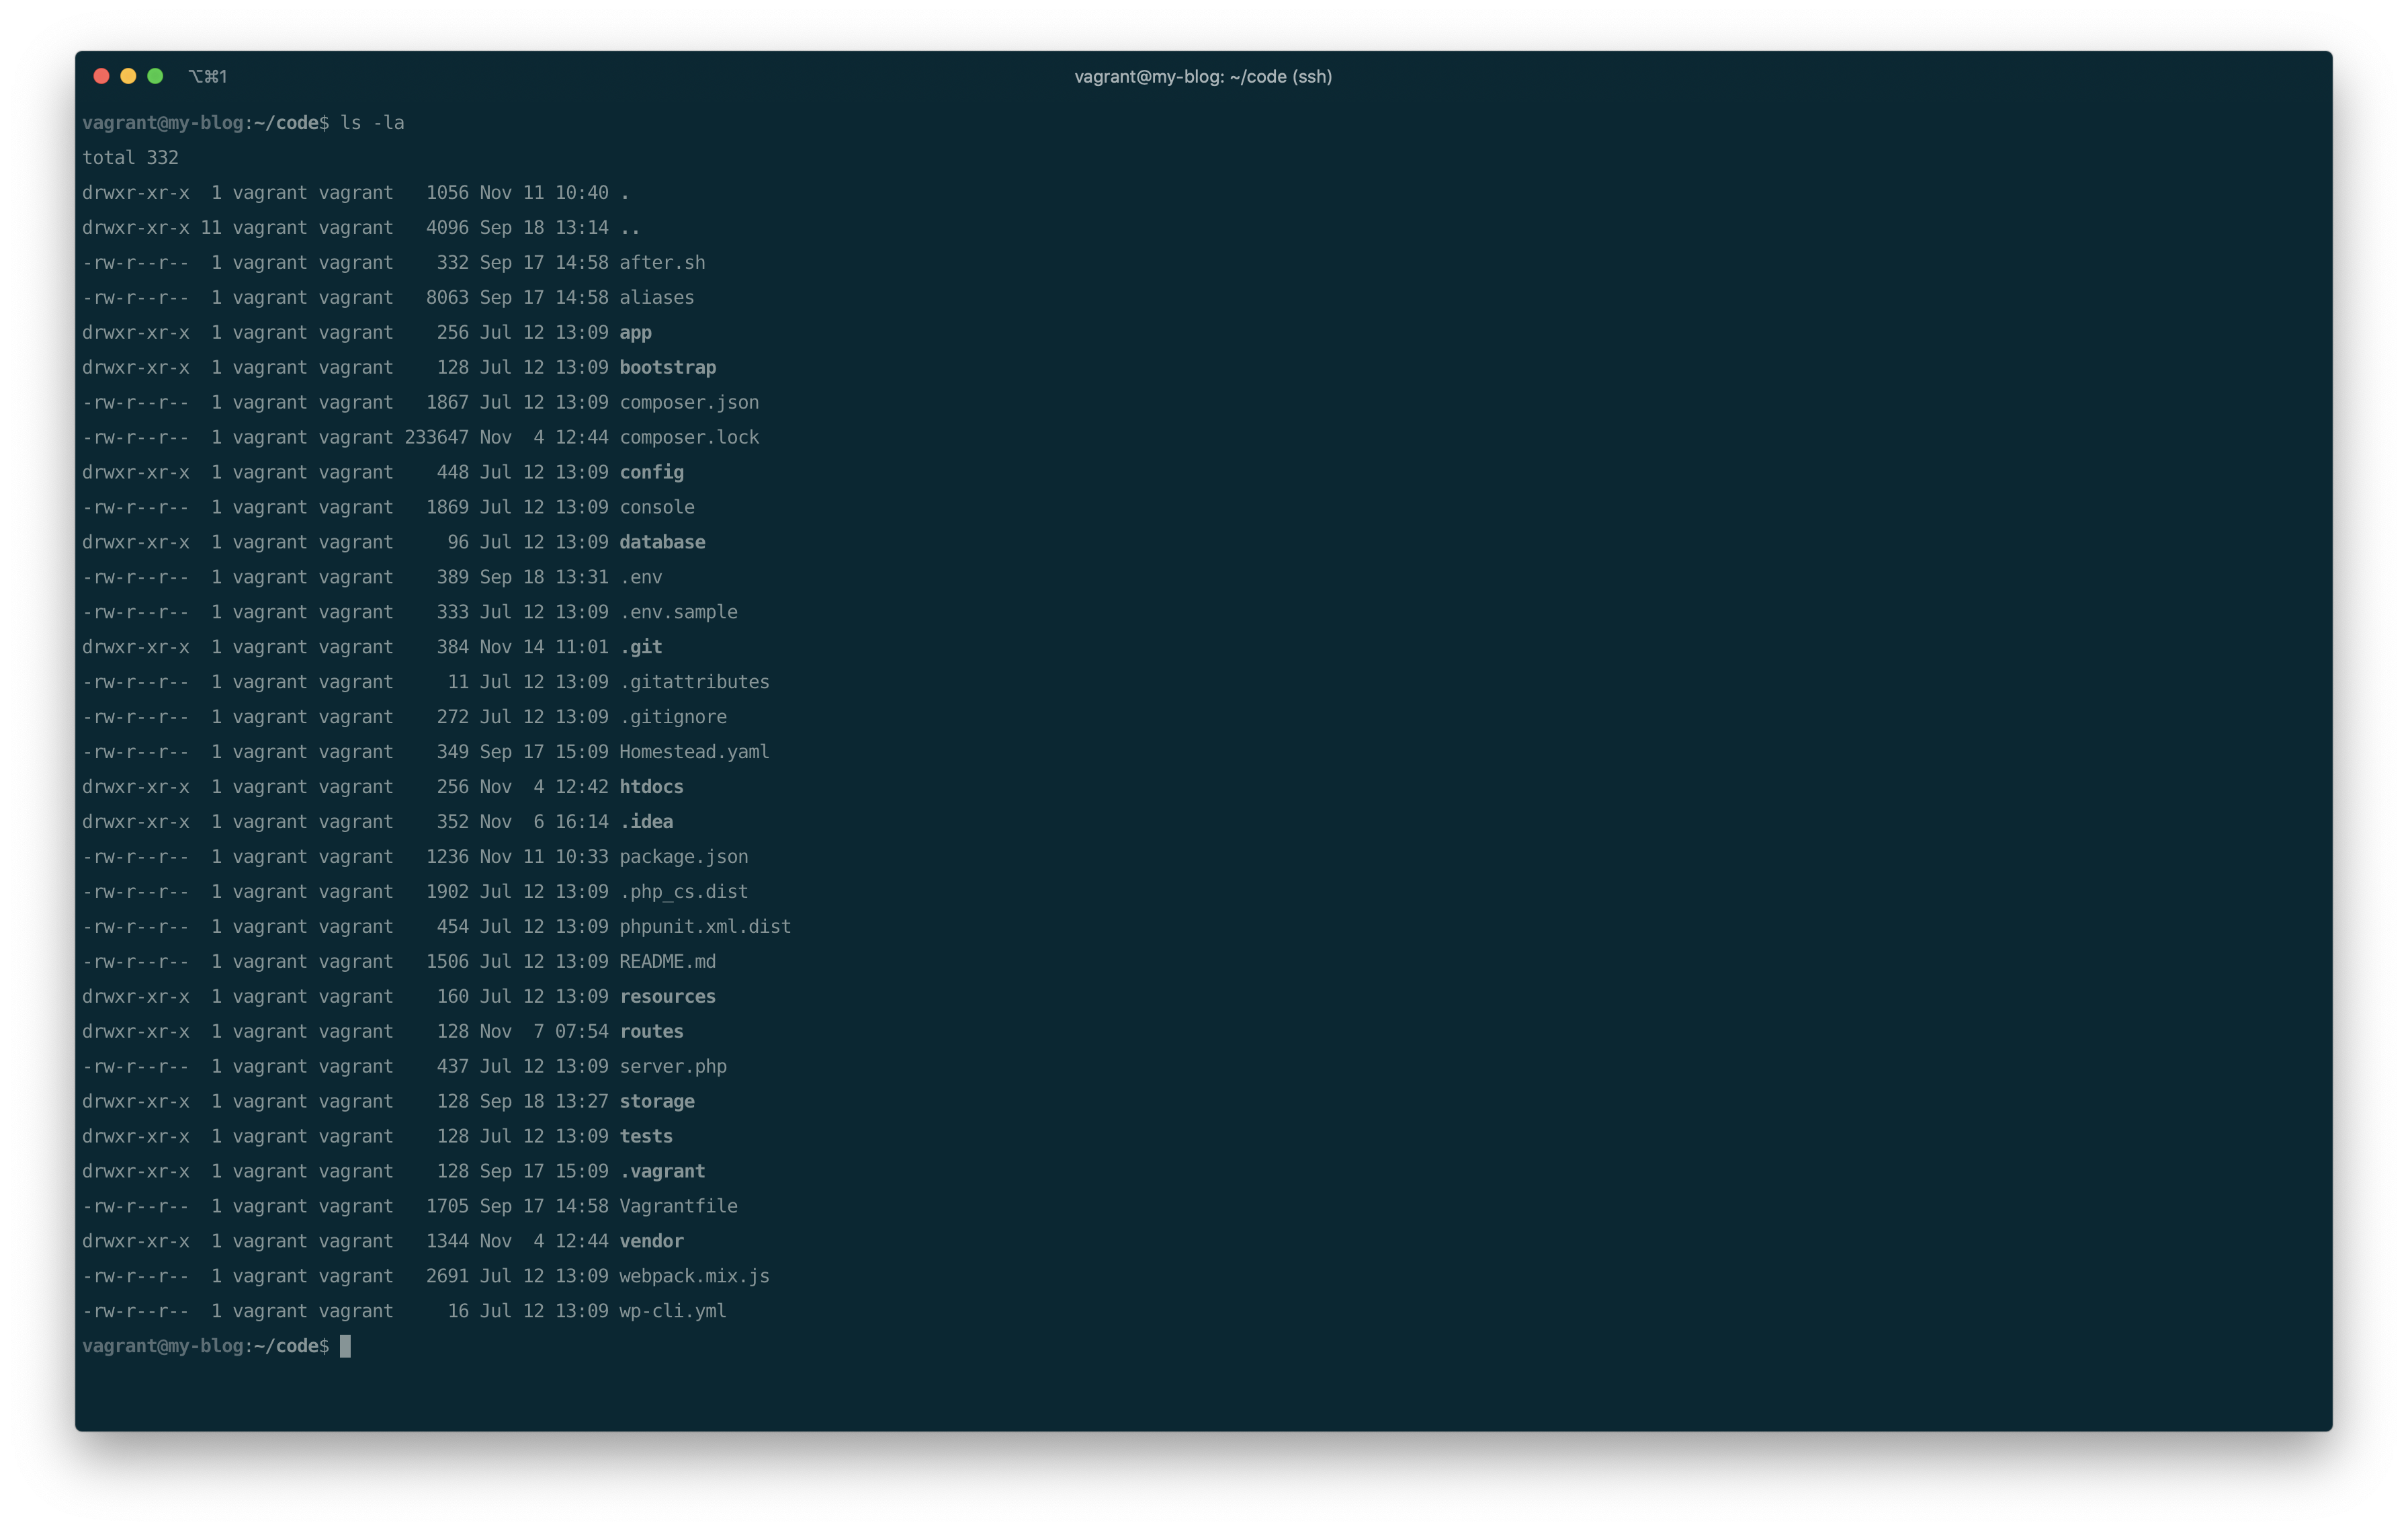Viewport: 2408px width, 1531px height.
Task: Click the 'server.php' file name
Action: (673, 1067)
